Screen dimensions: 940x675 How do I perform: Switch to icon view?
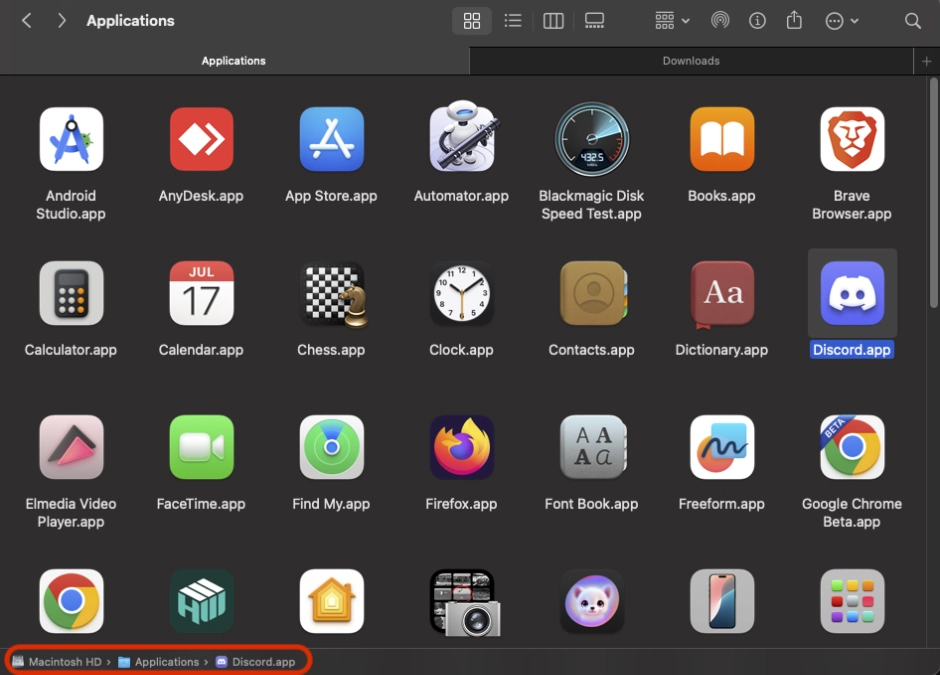[472, 21]
